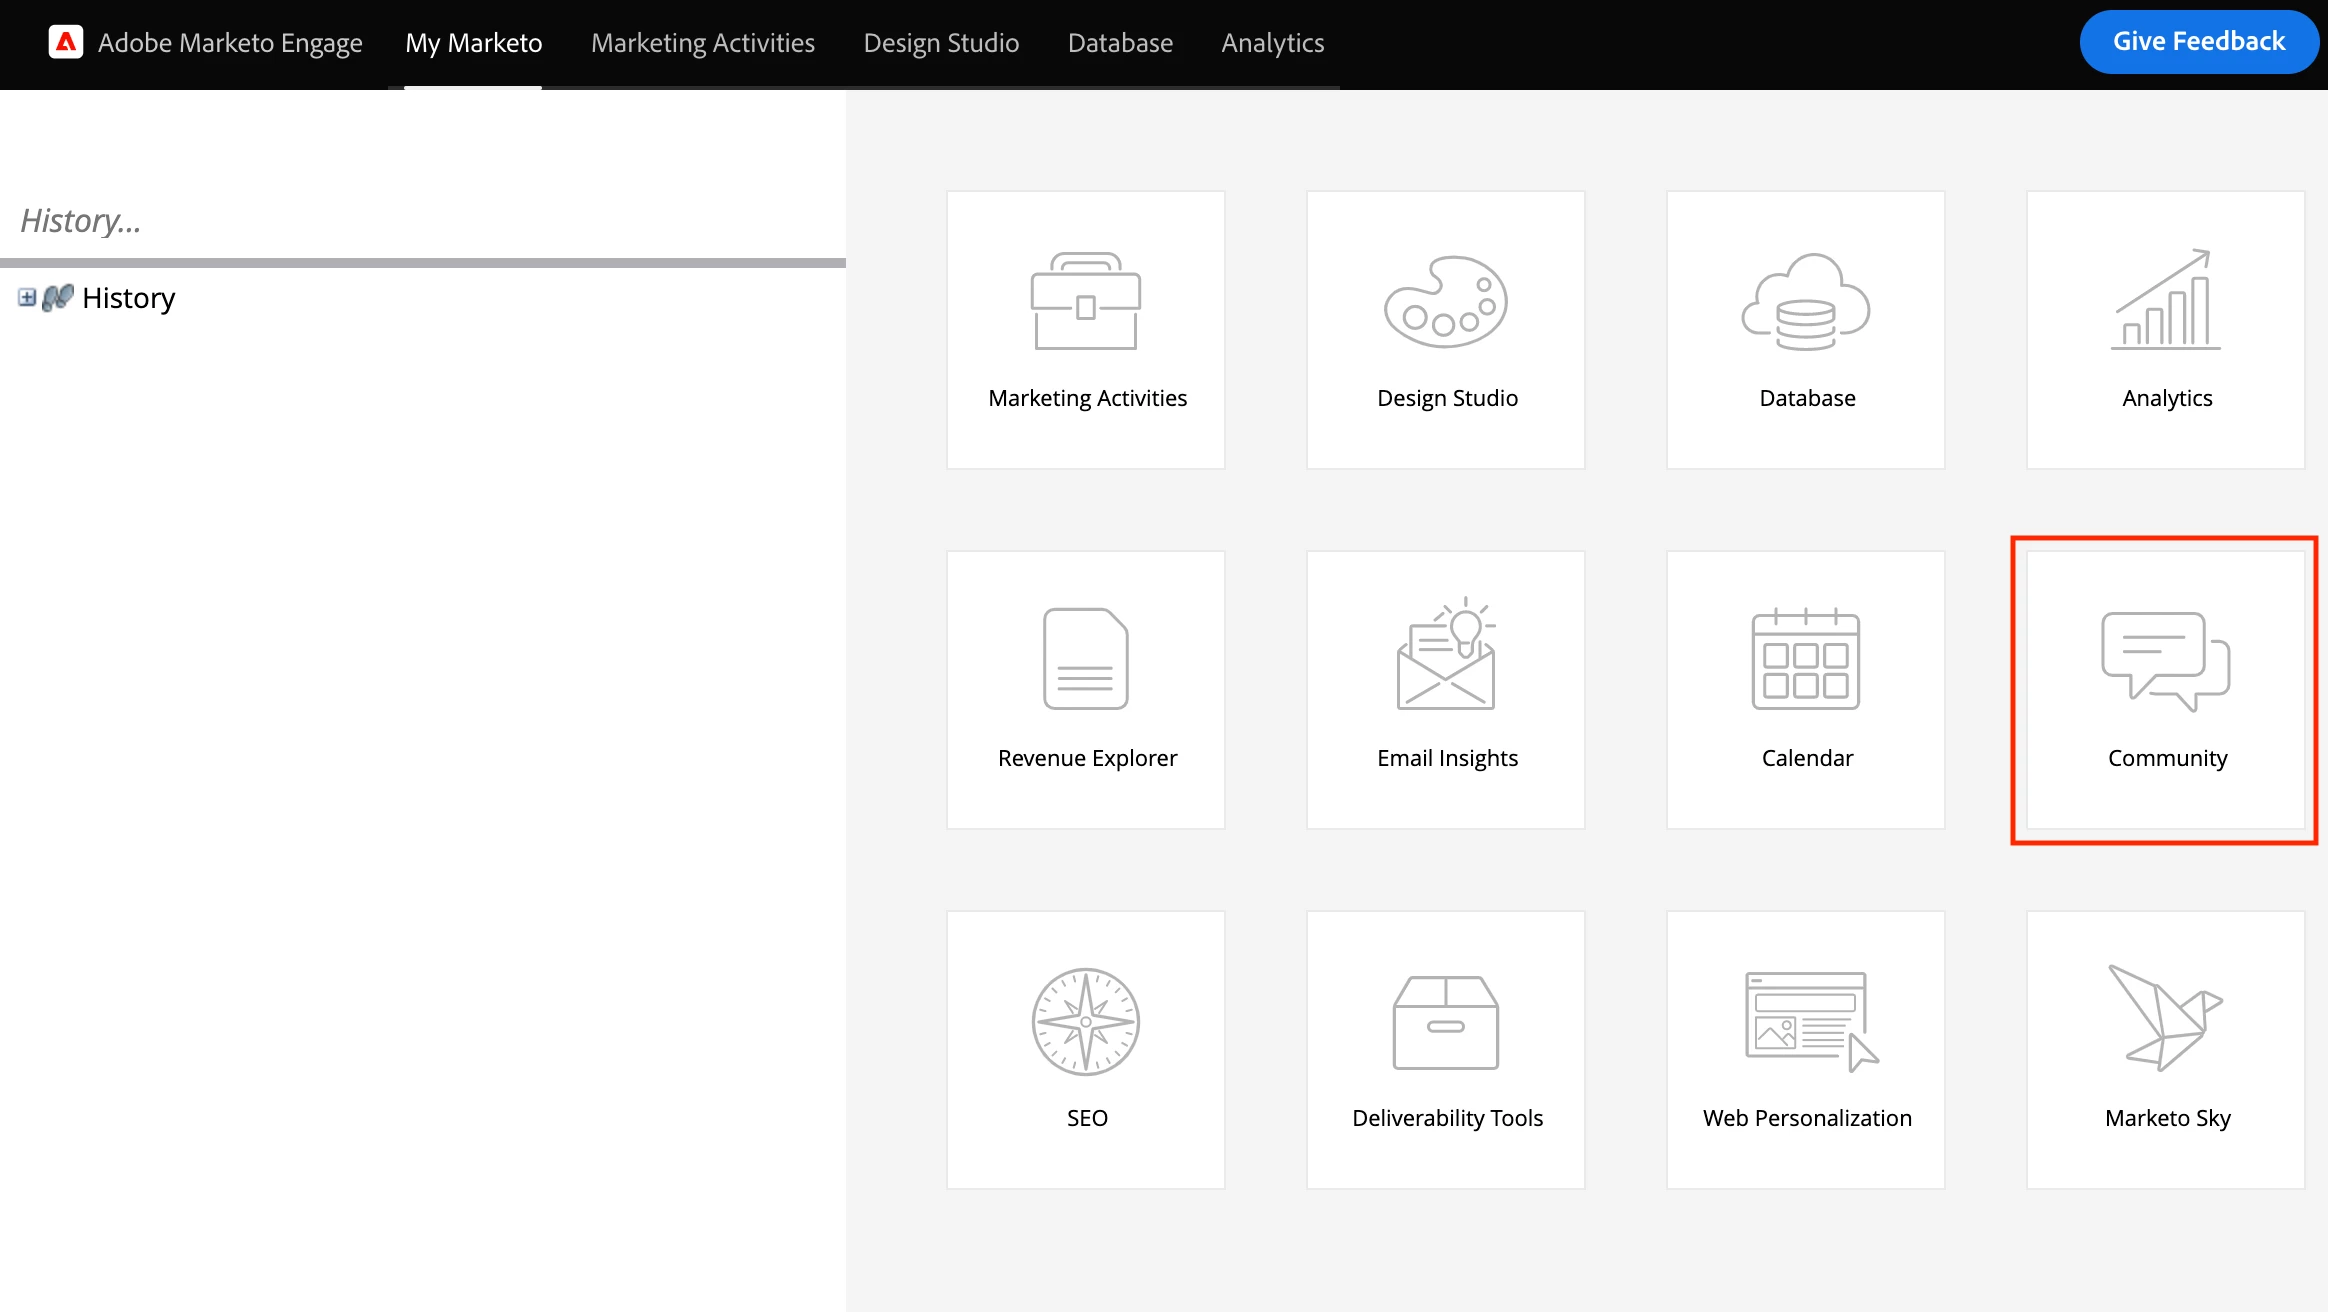Switch to Design Studio top tab
Screen dimensions: 2328x1312
point(941,43)
